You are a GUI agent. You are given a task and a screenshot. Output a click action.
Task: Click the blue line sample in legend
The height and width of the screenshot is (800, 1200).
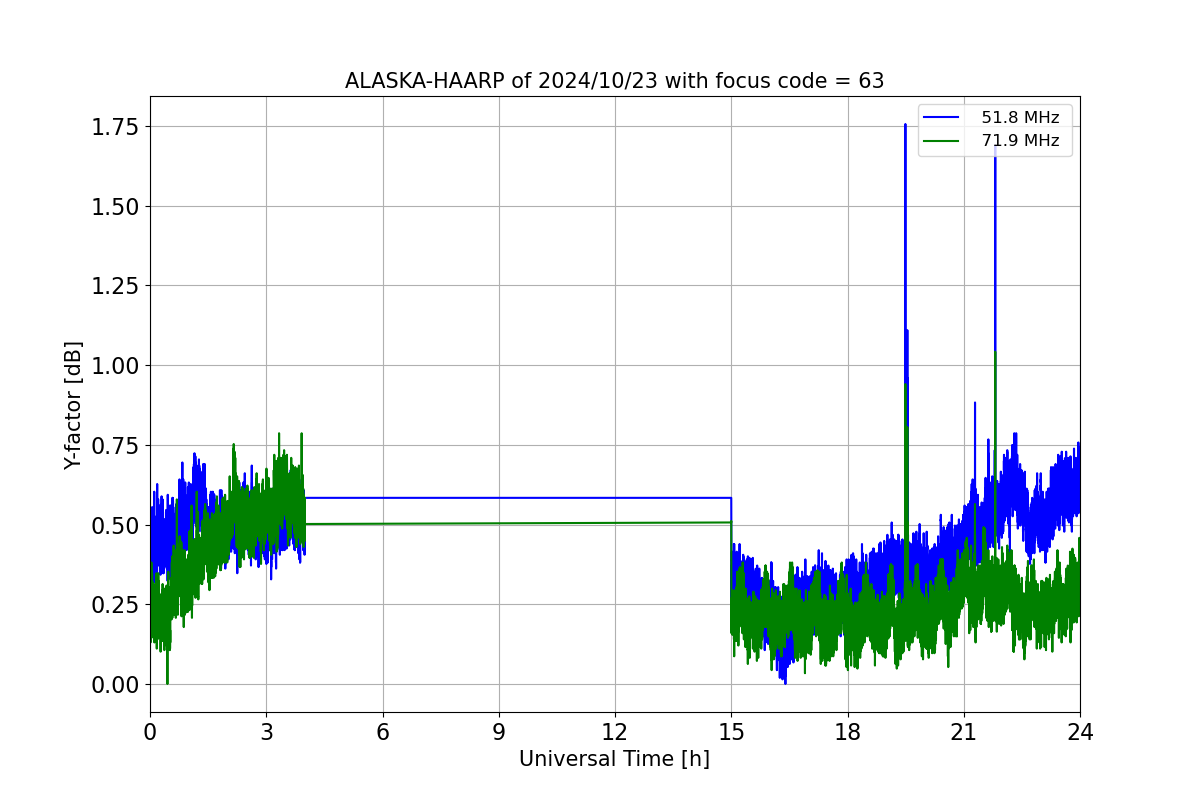[941, 118]
